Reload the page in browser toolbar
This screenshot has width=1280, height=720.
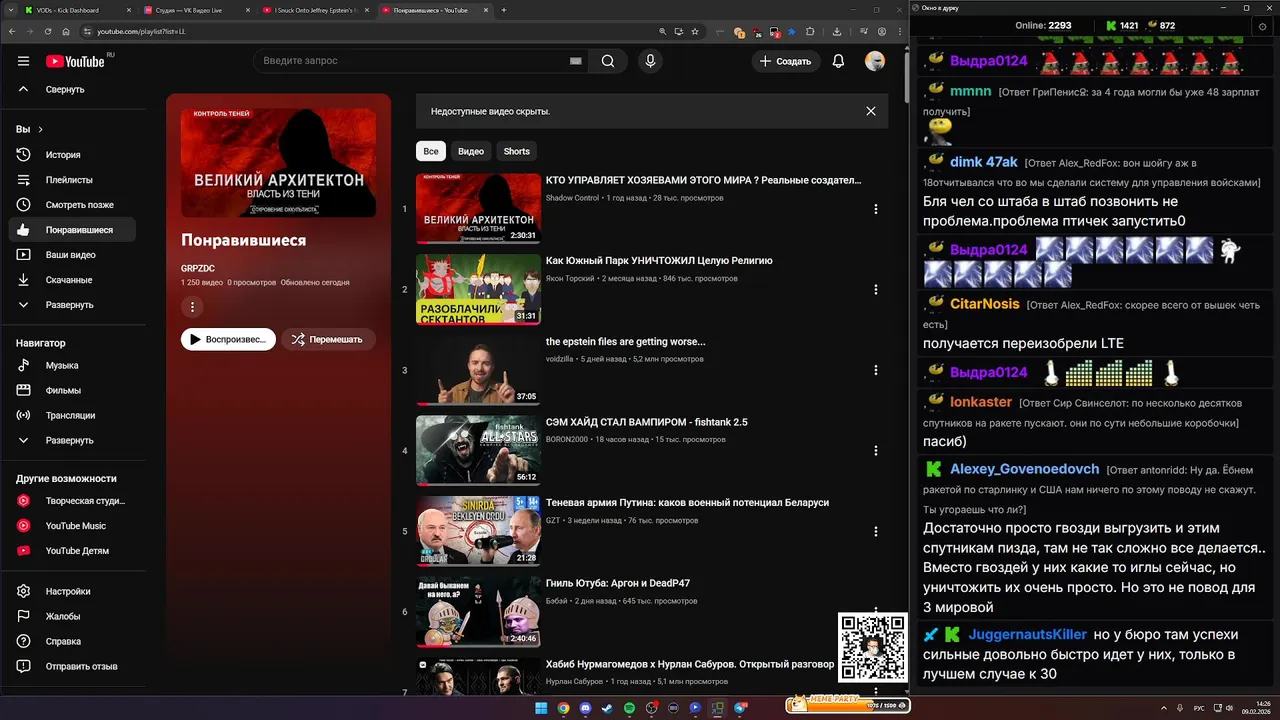pos(48,31)
